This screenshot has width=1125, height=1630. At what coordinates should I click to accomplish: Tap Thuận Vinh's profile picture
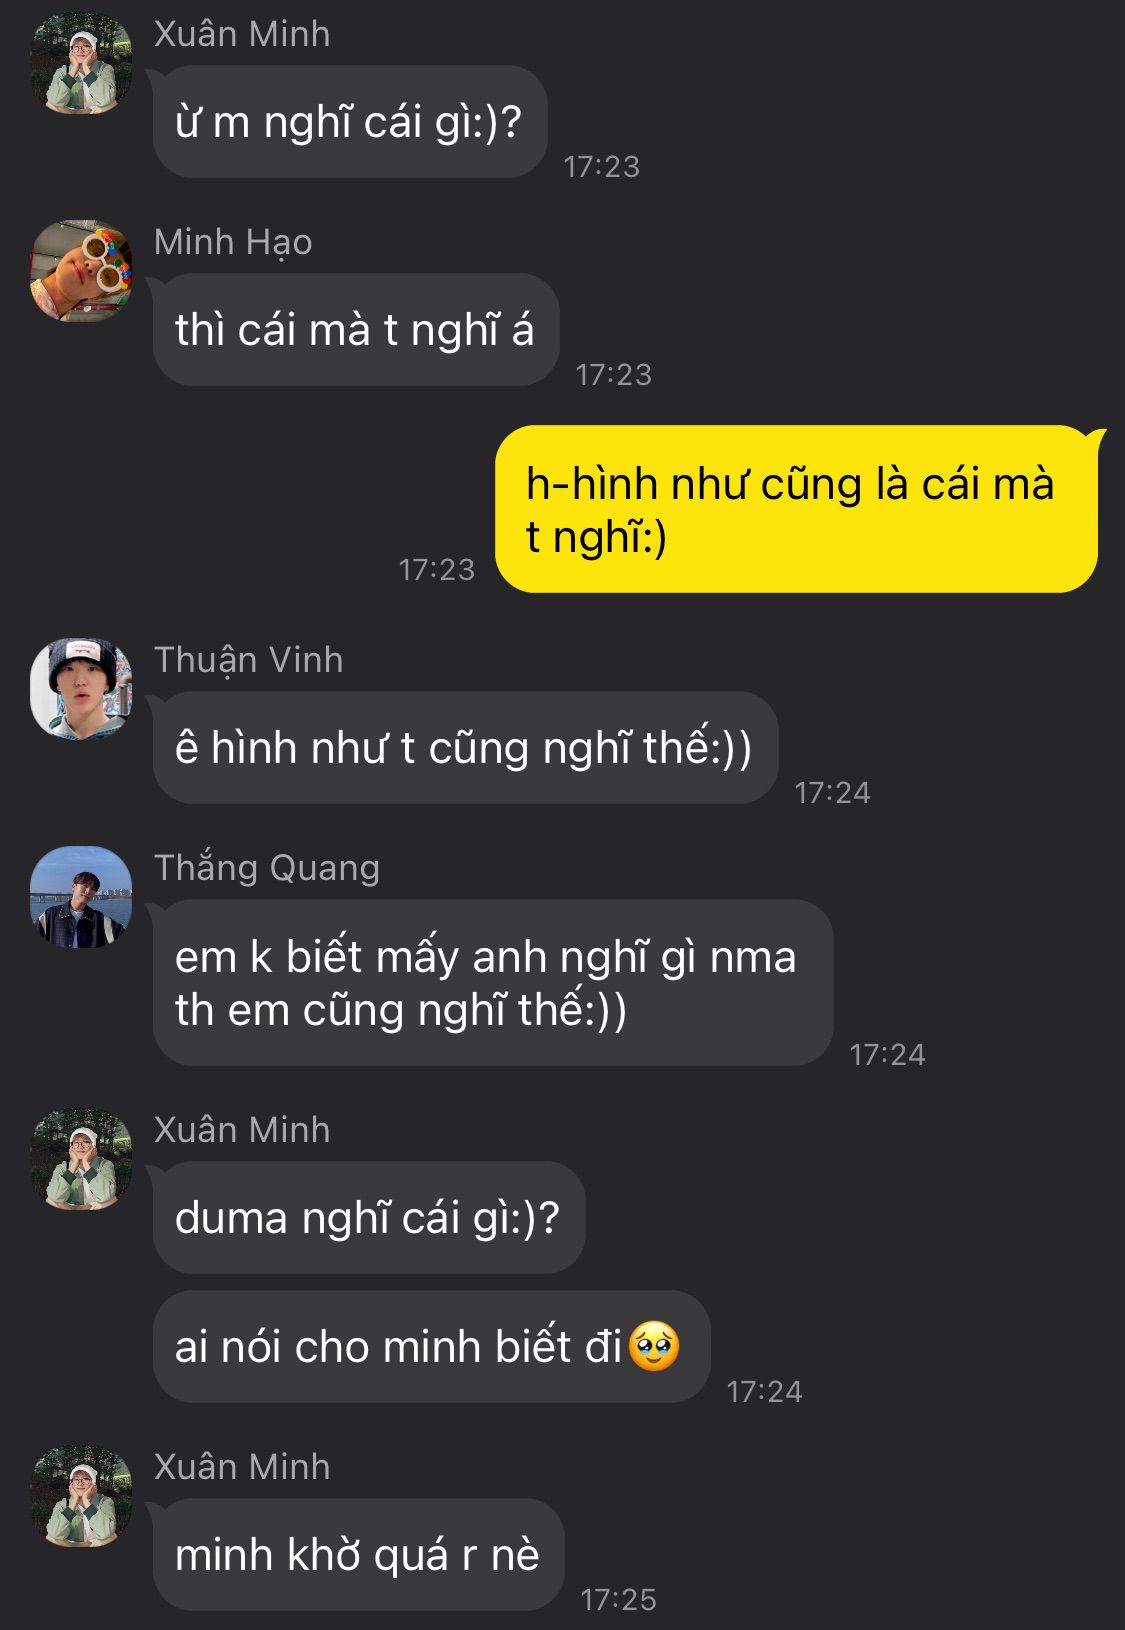(x=81, y=689)
